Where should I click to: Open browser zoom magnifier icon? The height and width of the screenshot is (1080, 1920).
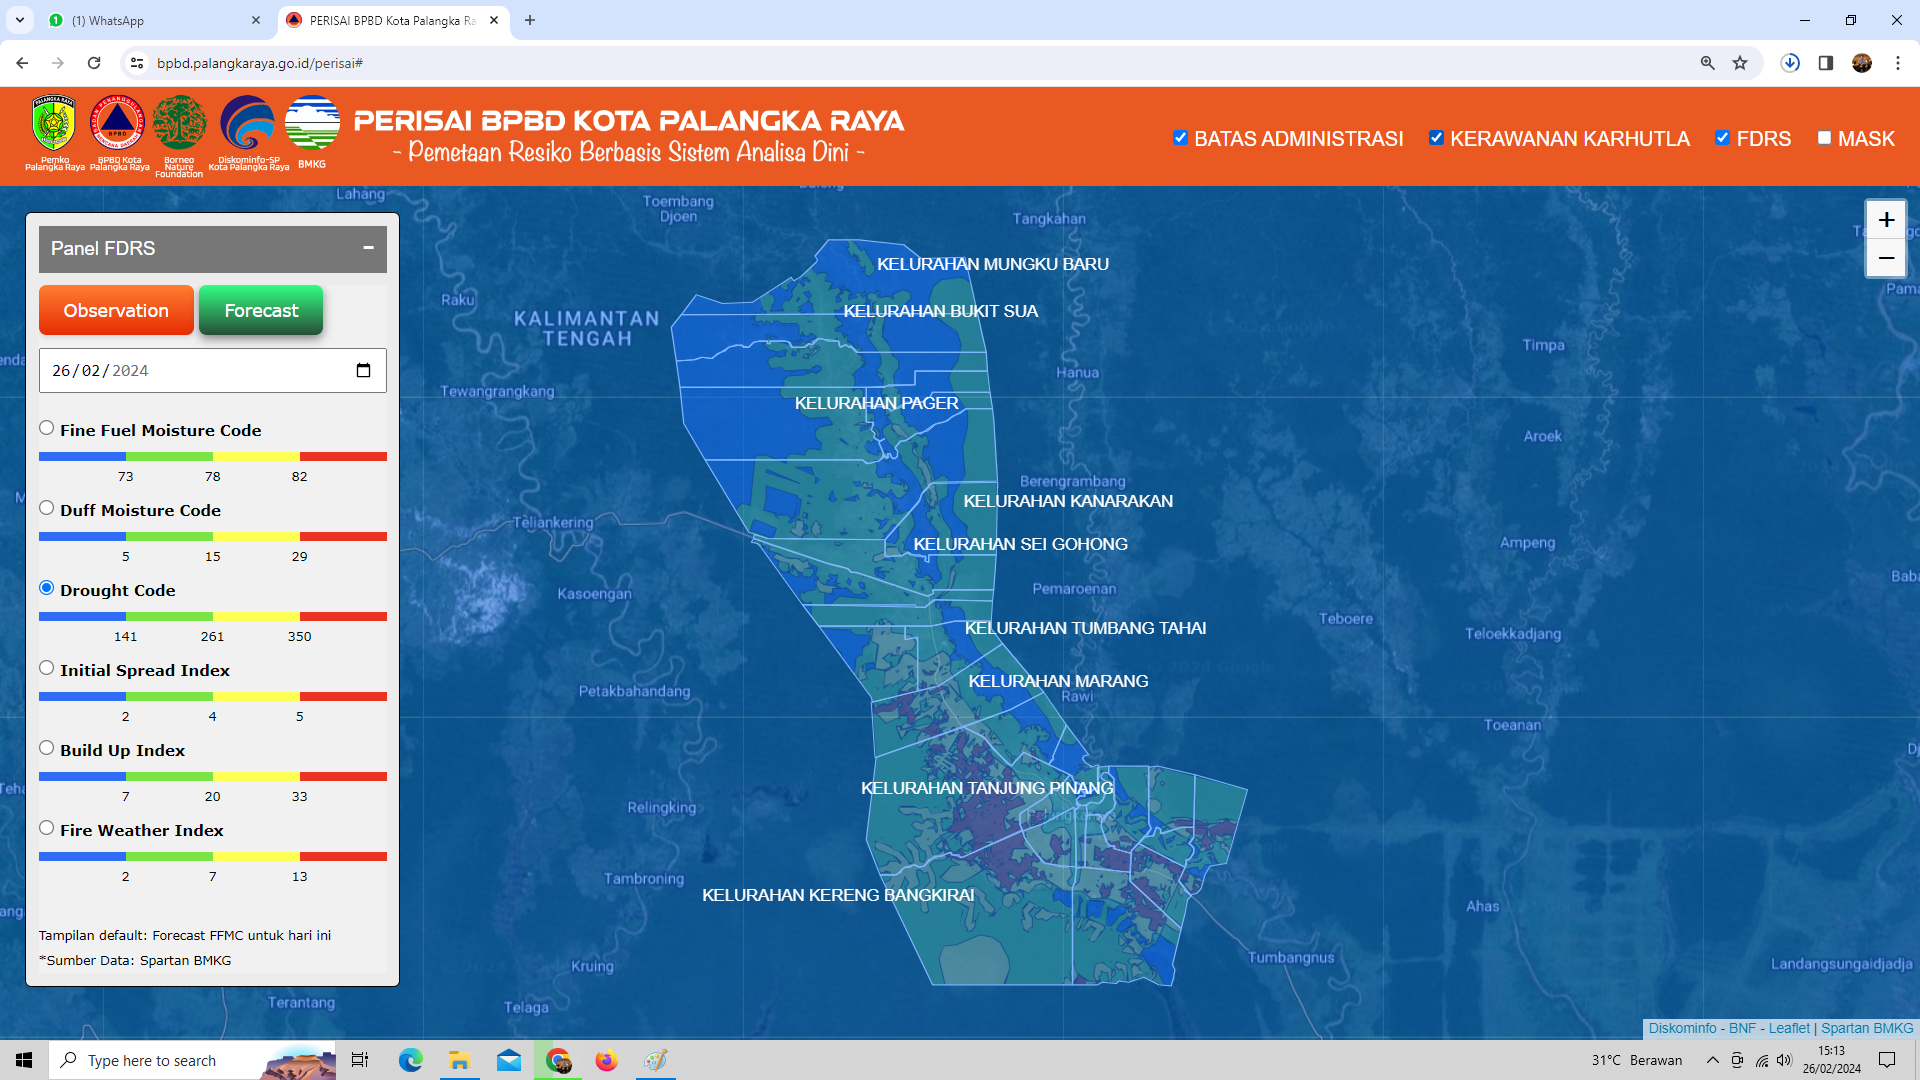1708,63
